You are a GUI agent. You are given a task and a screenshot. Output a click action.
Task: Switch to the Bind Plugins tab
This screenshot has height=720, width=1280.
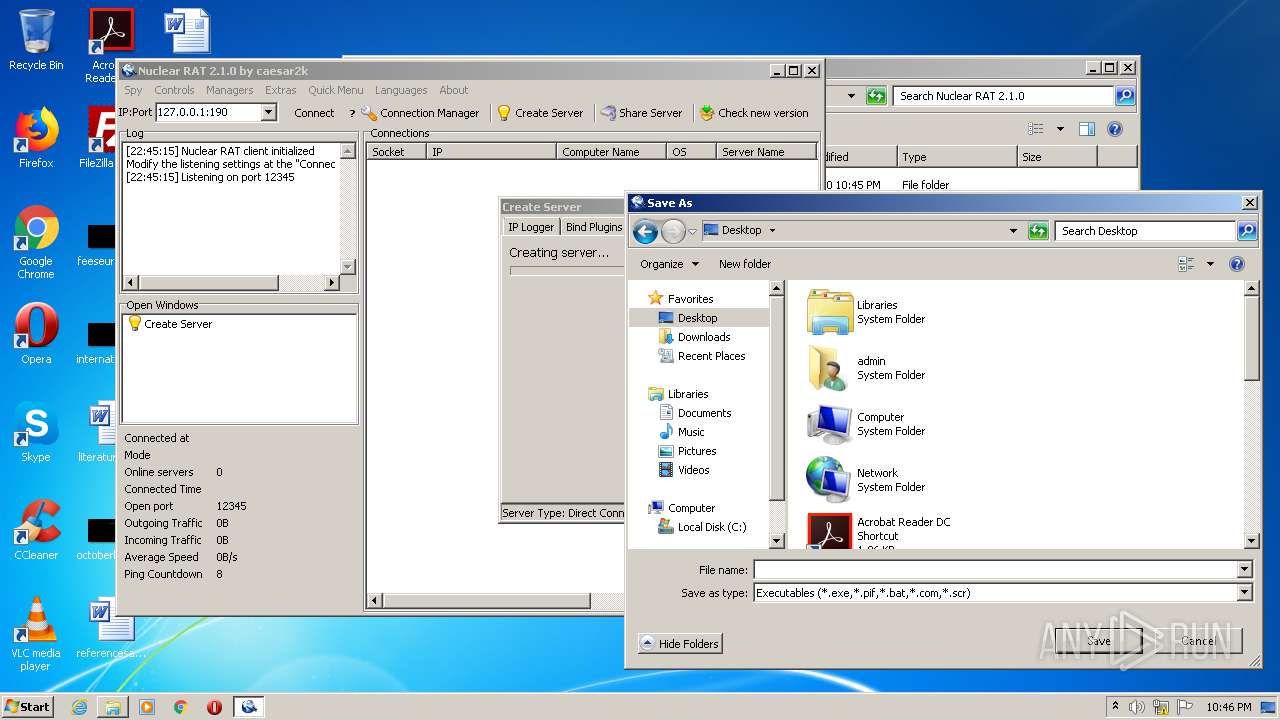point(593,227)
